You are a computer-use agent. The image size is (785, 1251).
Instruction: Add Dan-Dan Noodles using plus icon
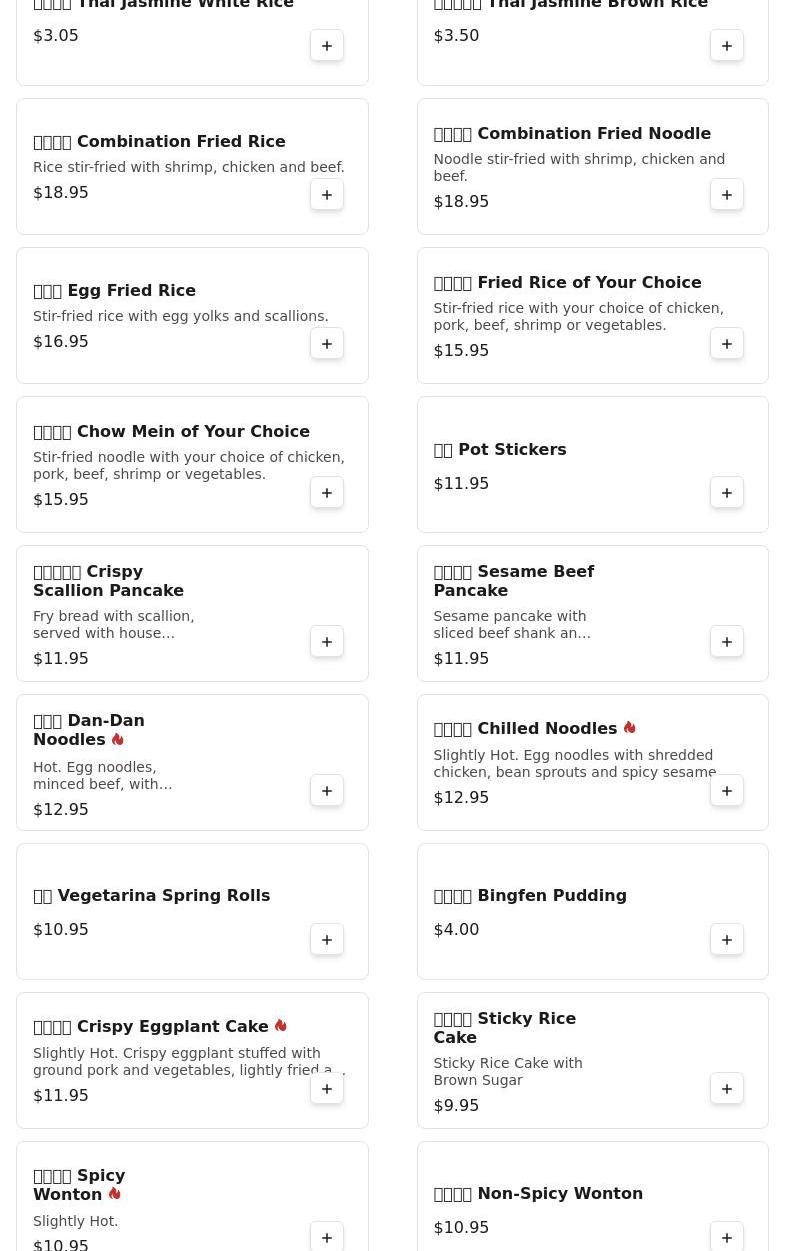point(327,791)
